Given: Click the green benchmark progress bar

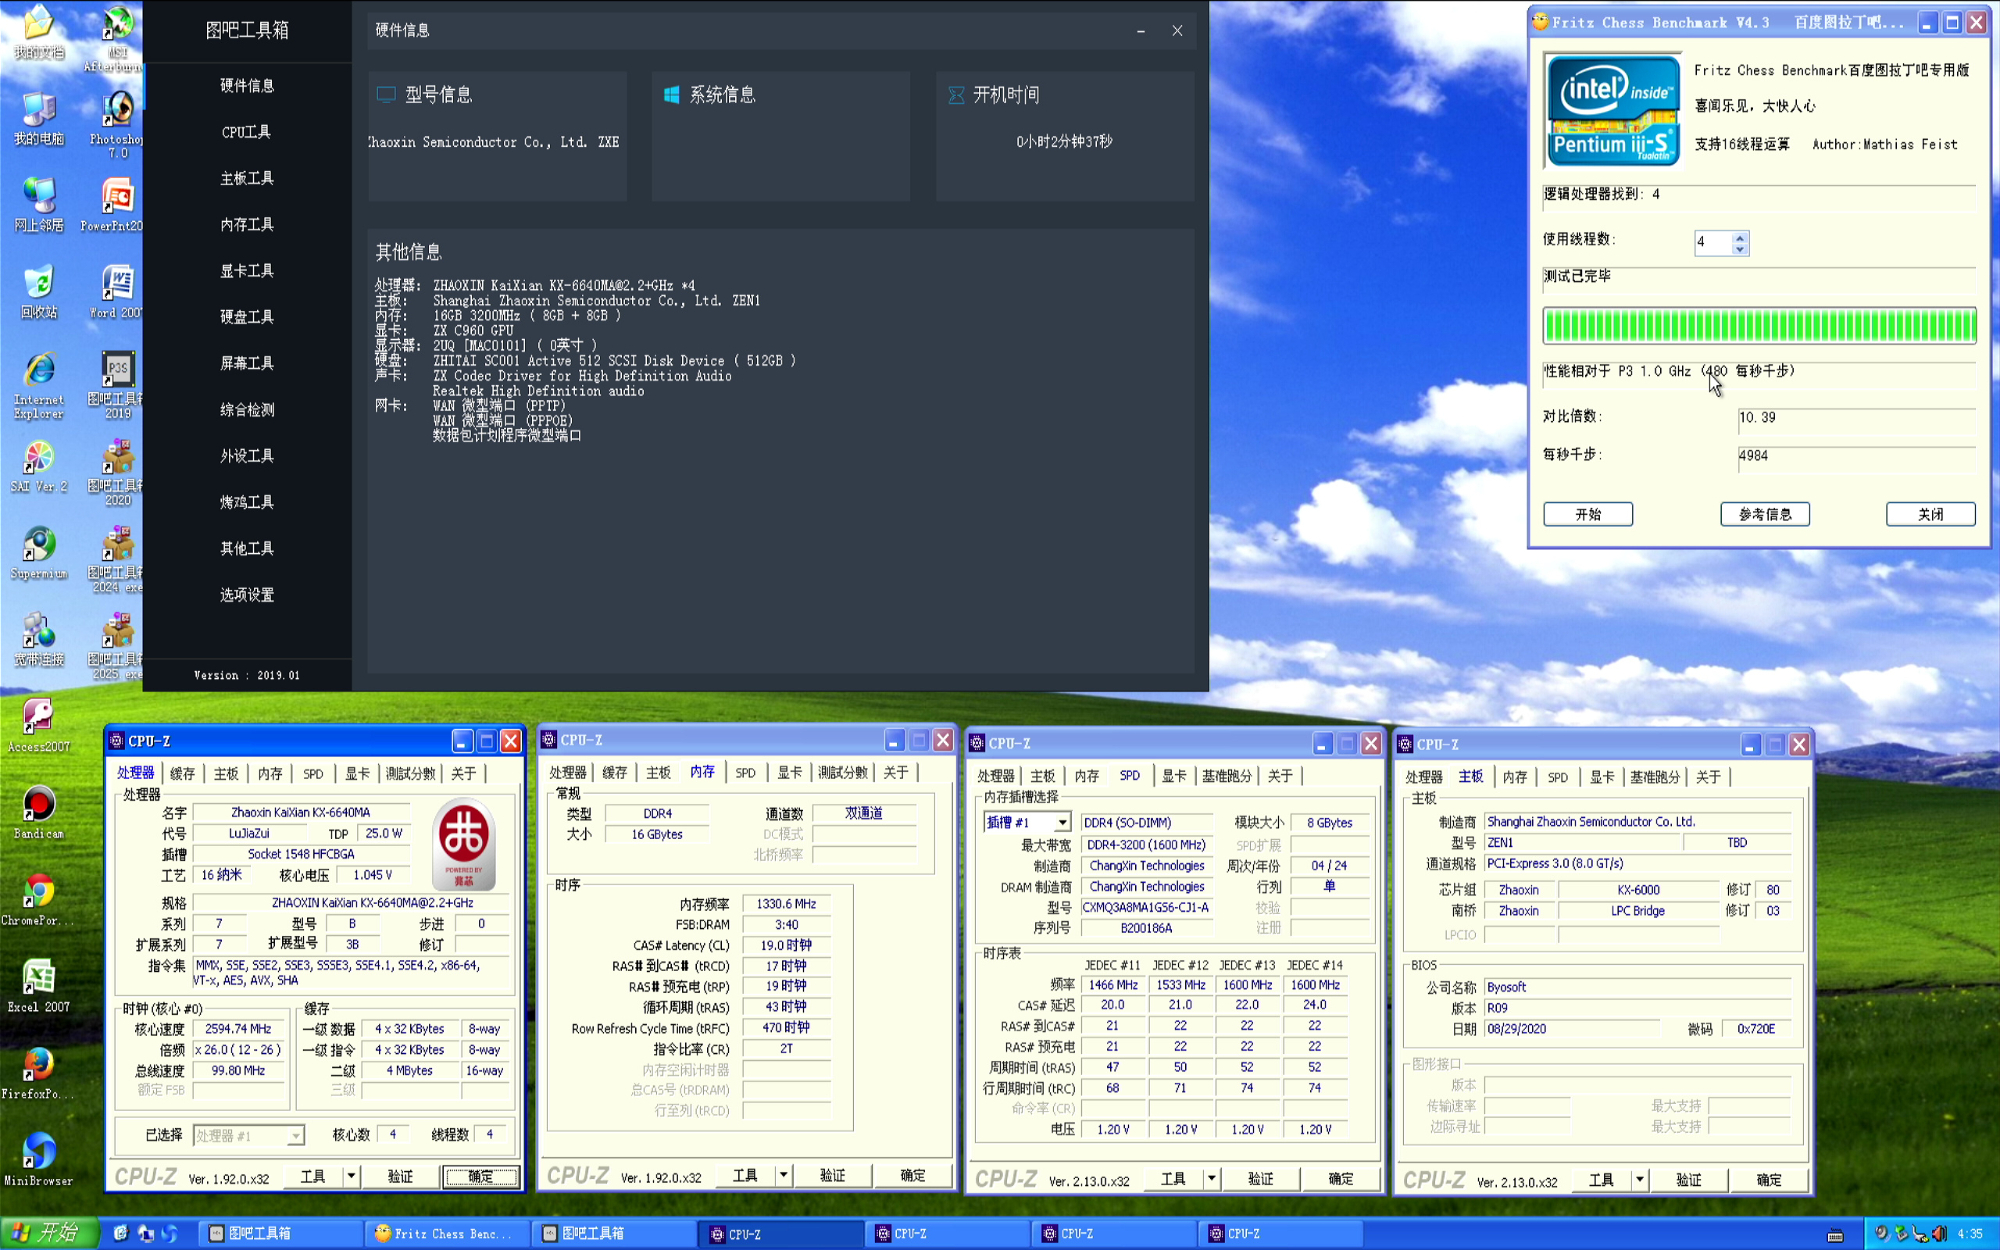Looking at the screenshot, I should (x=1759, y=326).
